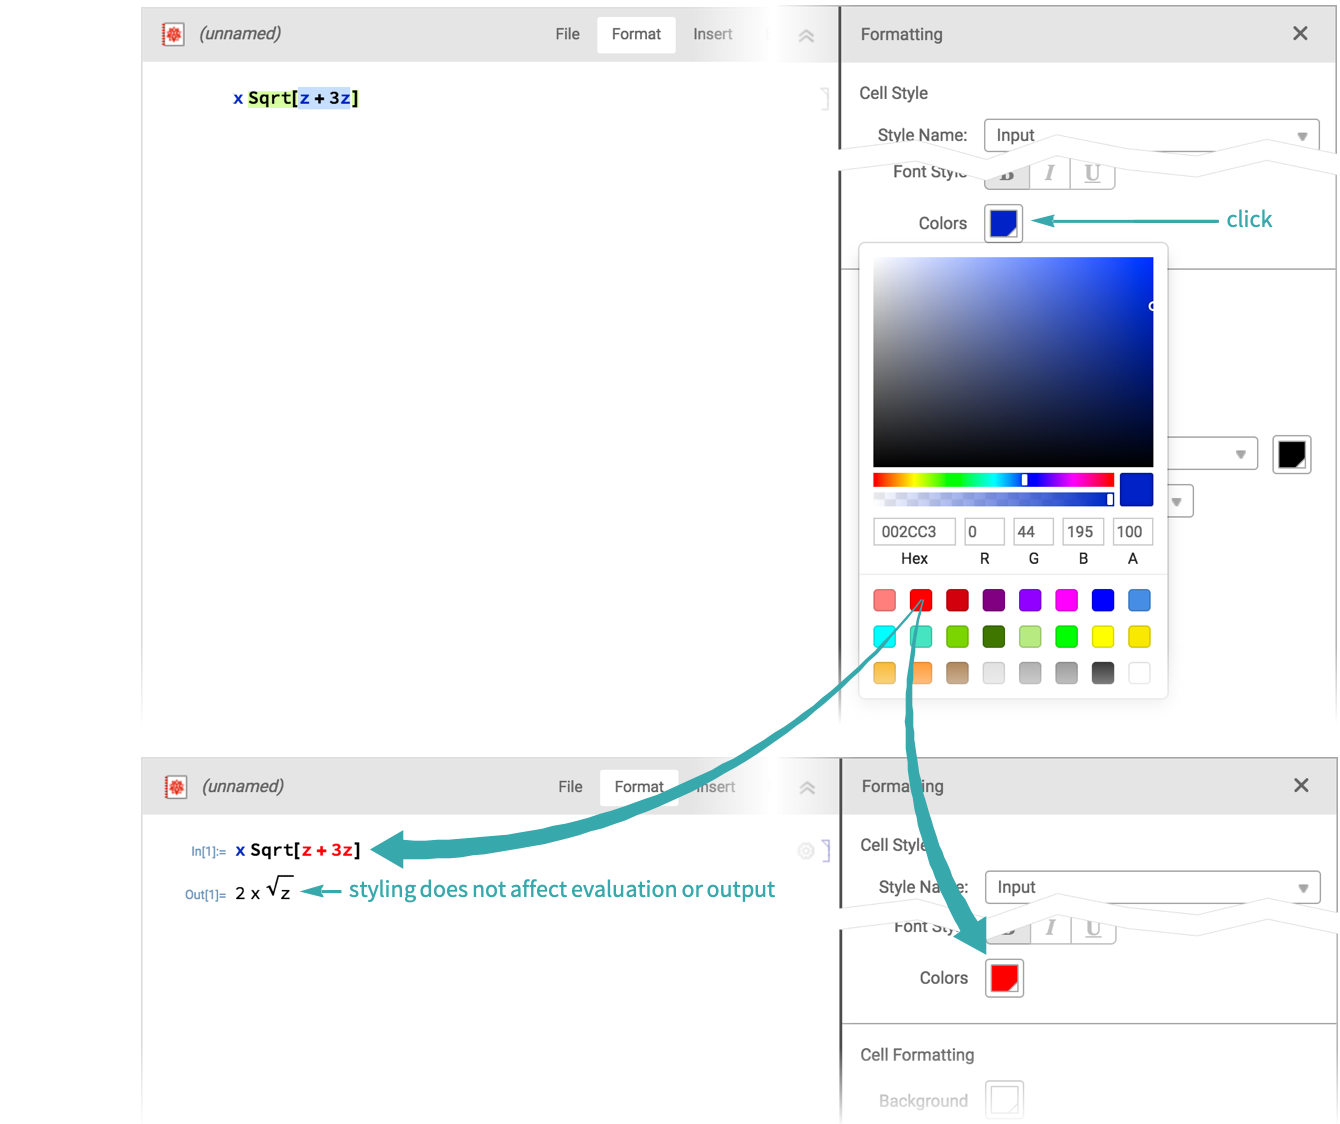The width and height of the screenshot is (1340, 1124).
Task: Click the gear icon beside the cell bracket
Action: tap(806, 851)
